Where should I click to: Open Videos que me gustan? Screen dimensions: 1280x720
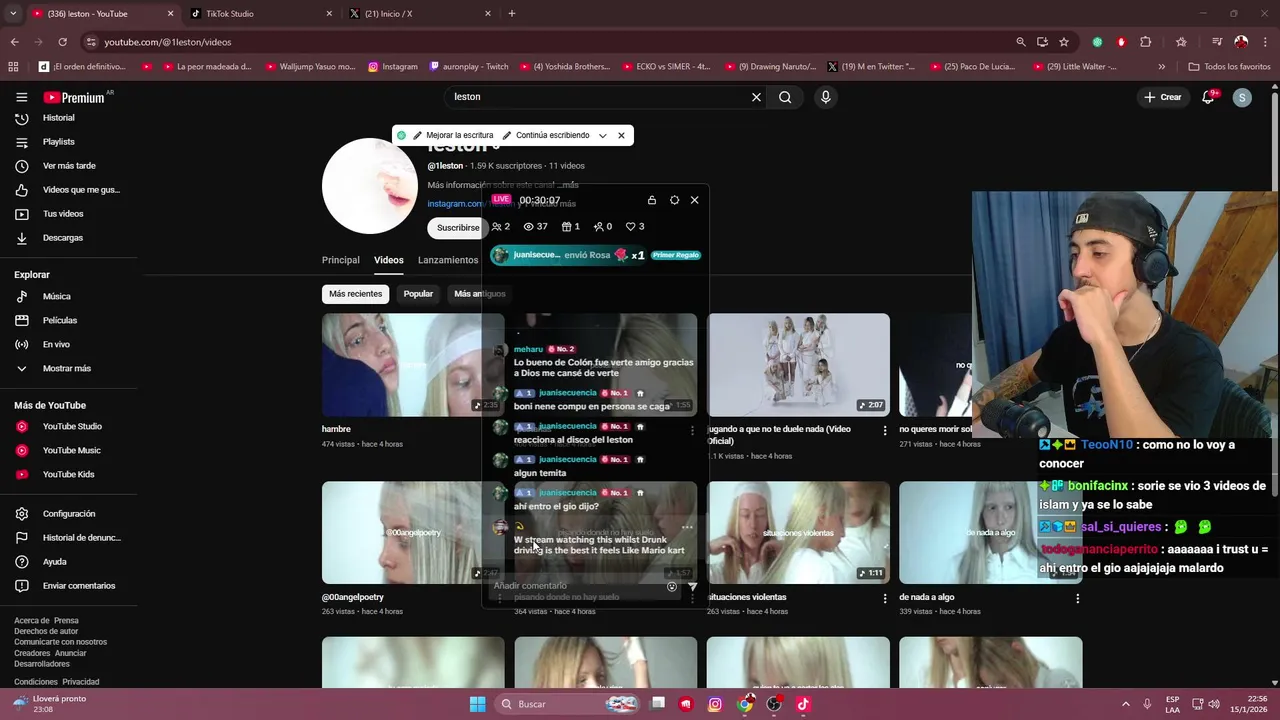pos(67,190)
